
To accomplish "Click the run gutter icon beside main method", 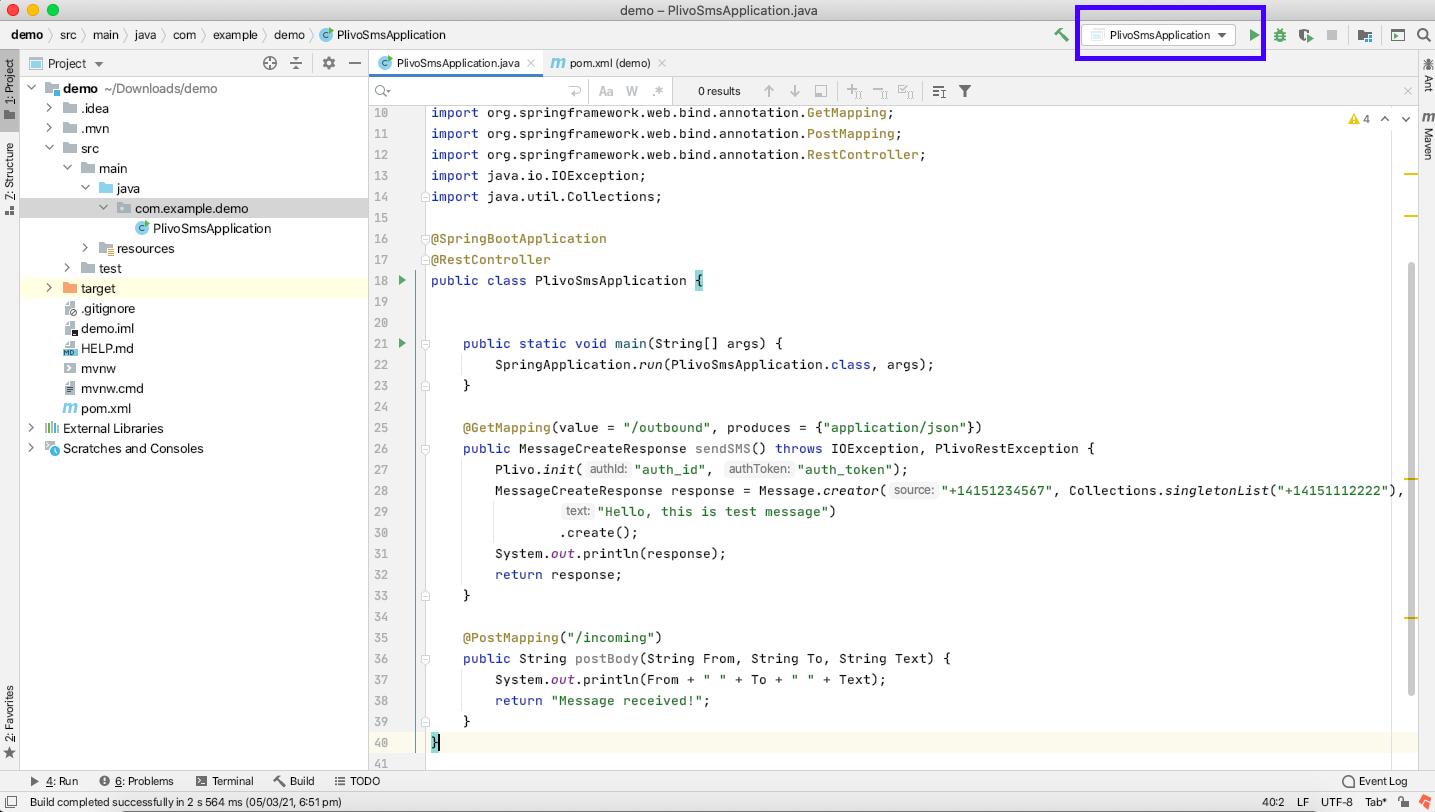I will point(402,343).
